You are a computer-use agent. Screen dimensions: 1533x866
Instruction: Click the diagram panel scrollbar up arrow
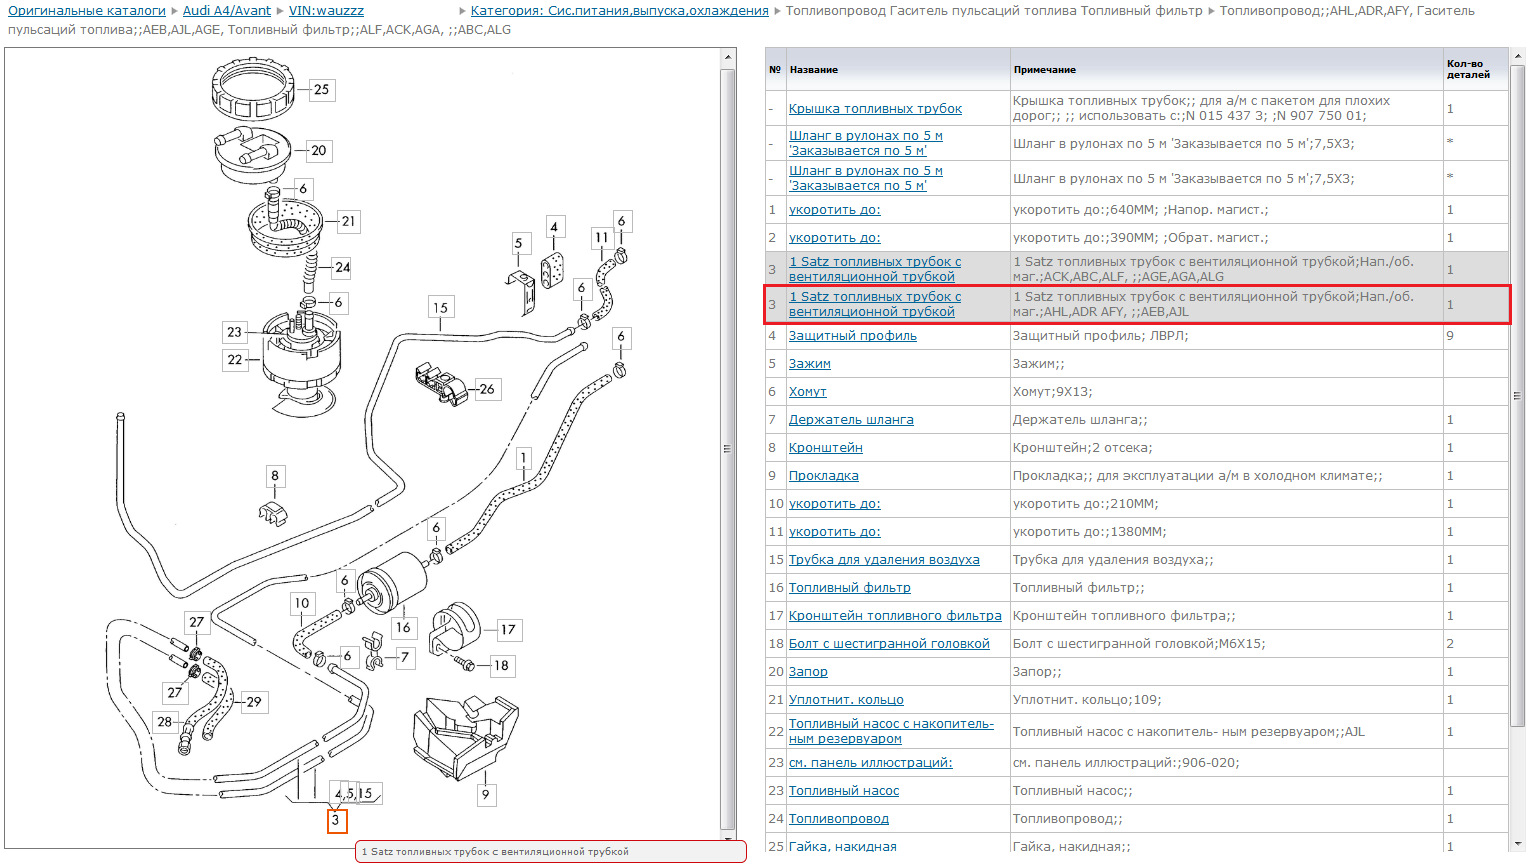point(728,57)
